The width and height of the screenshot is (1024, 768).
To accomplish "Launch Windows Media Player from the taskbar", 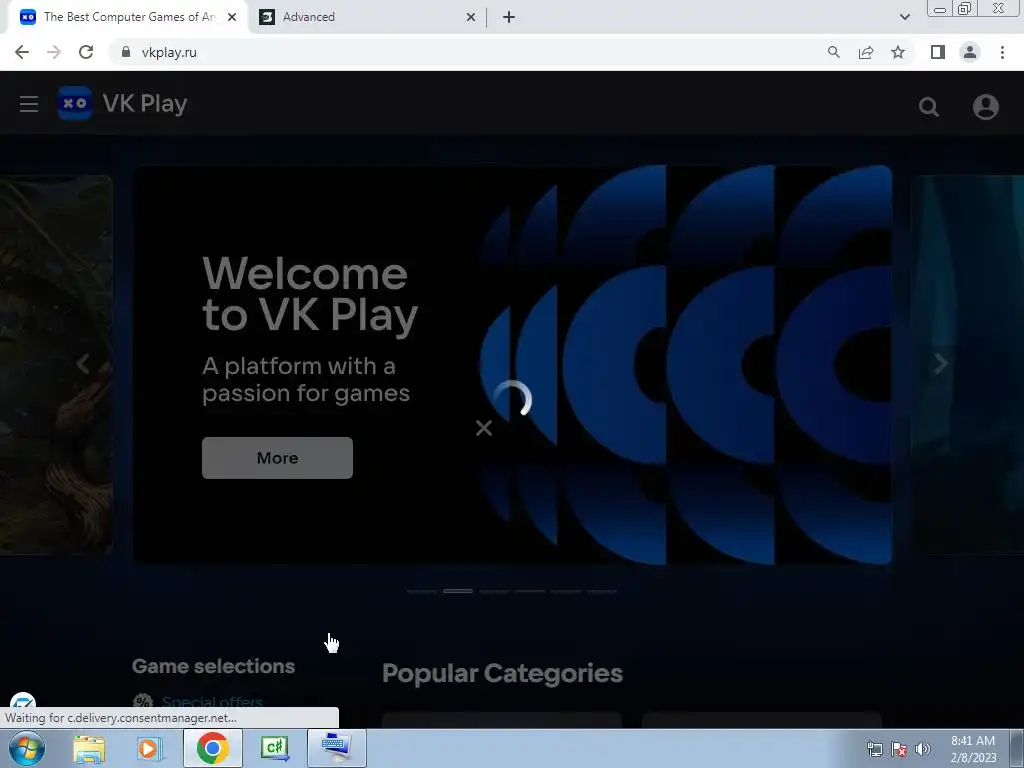I will 150,748.
